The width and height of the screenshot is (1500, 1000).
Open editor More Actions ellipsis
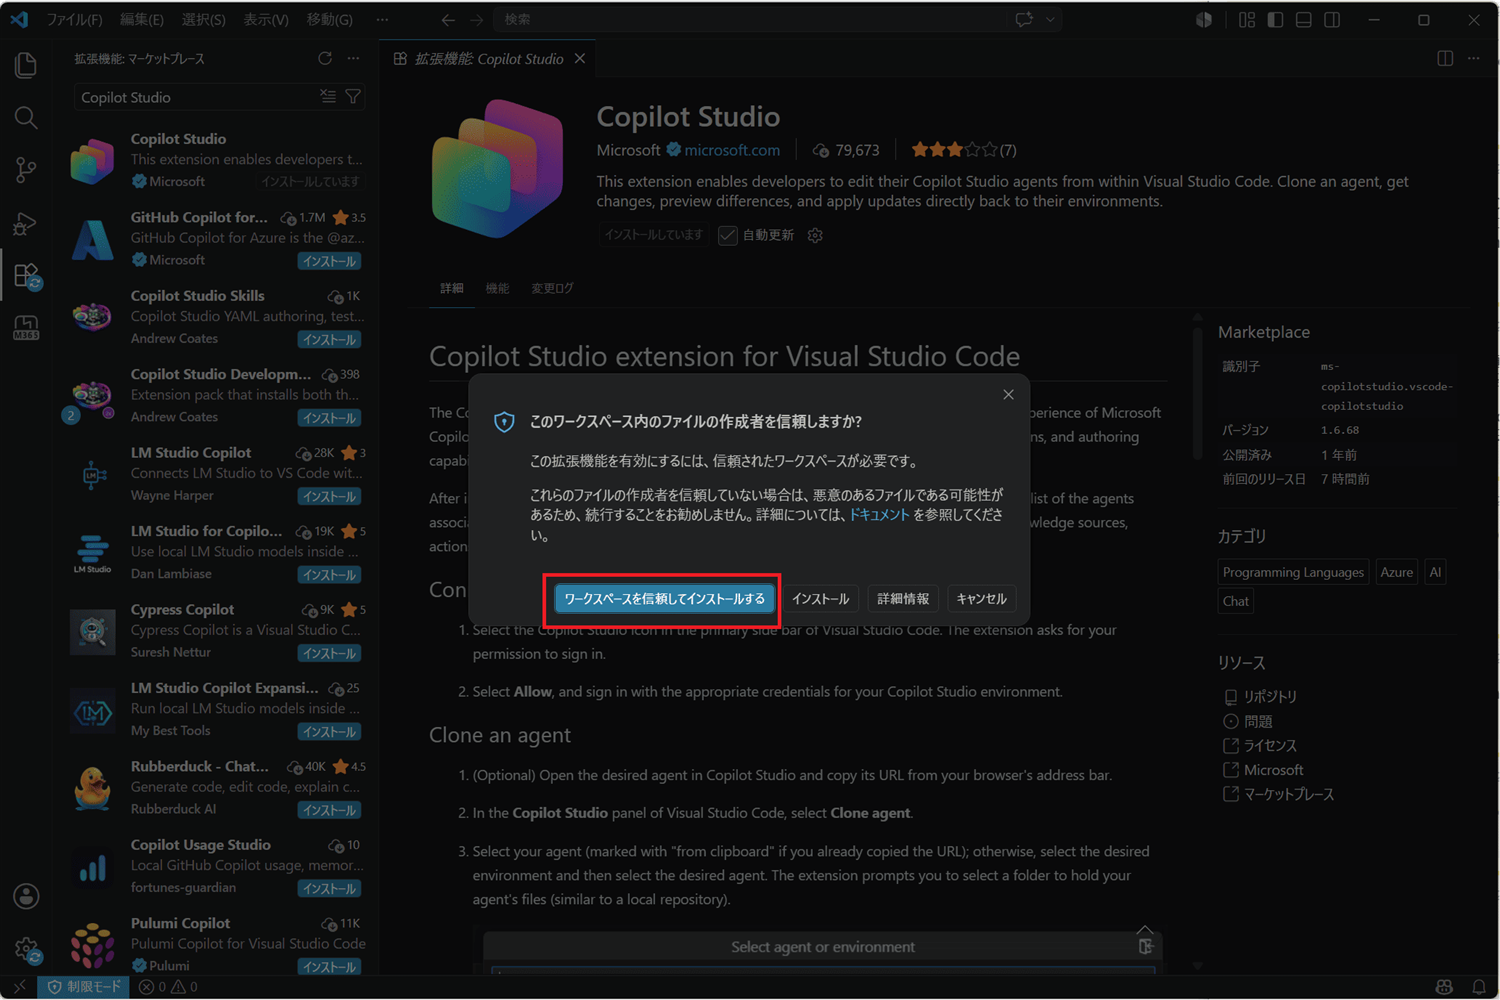[1473, 59]
